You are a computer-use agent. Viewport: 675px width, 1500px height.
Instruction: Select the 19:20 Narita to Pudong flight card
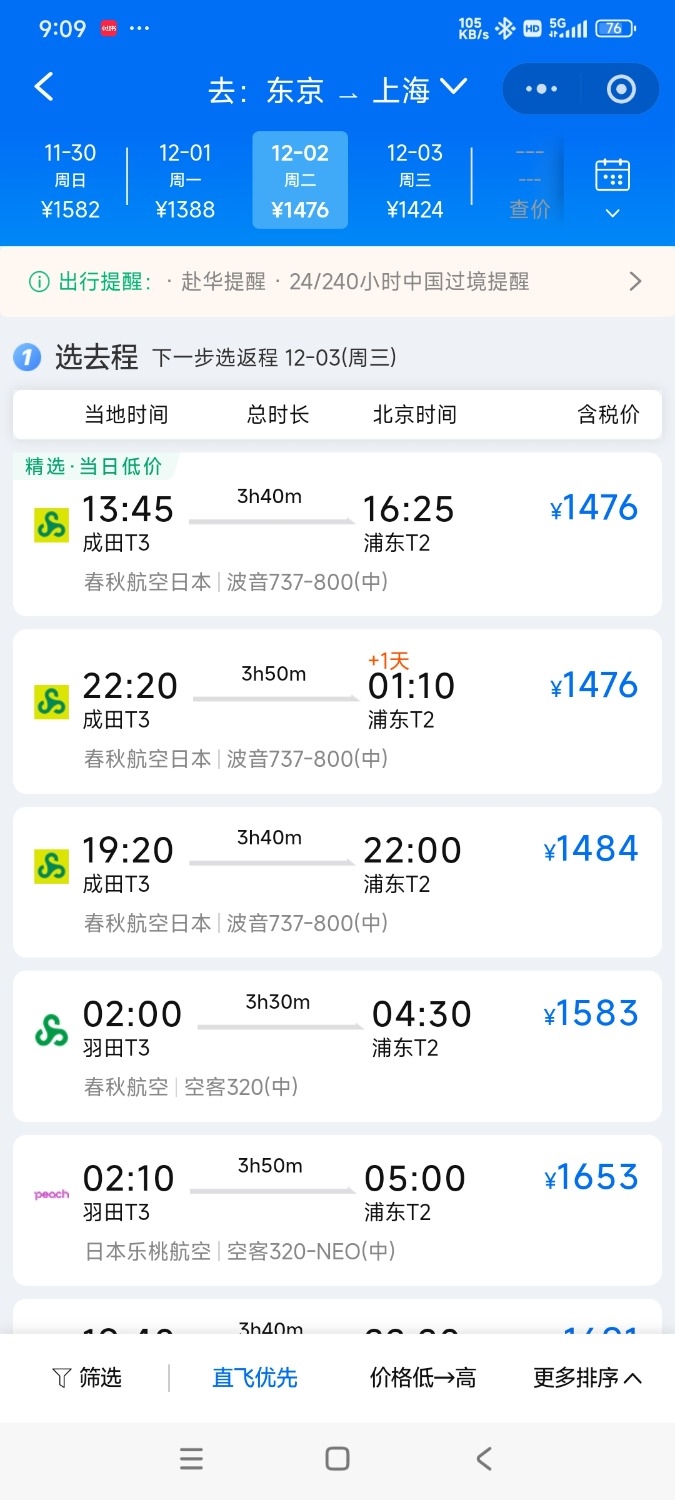337,880
